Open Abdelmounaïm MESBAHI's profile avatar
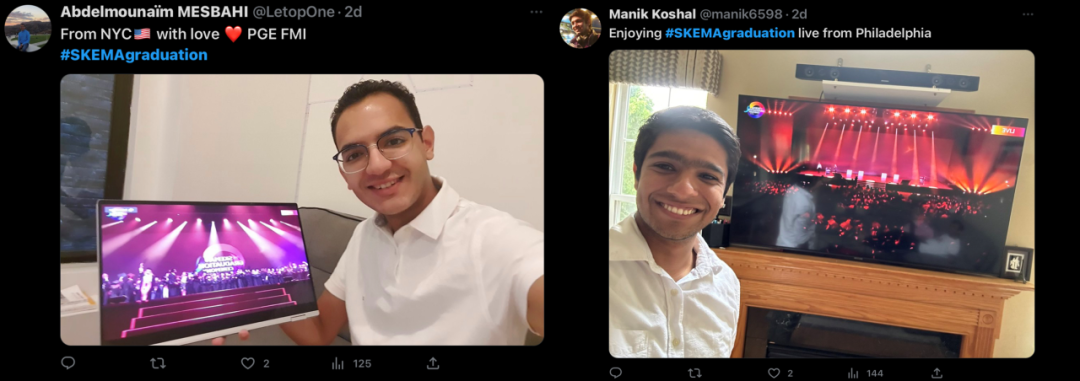This screenshot has width=1080, height=381. click(28, 28)
